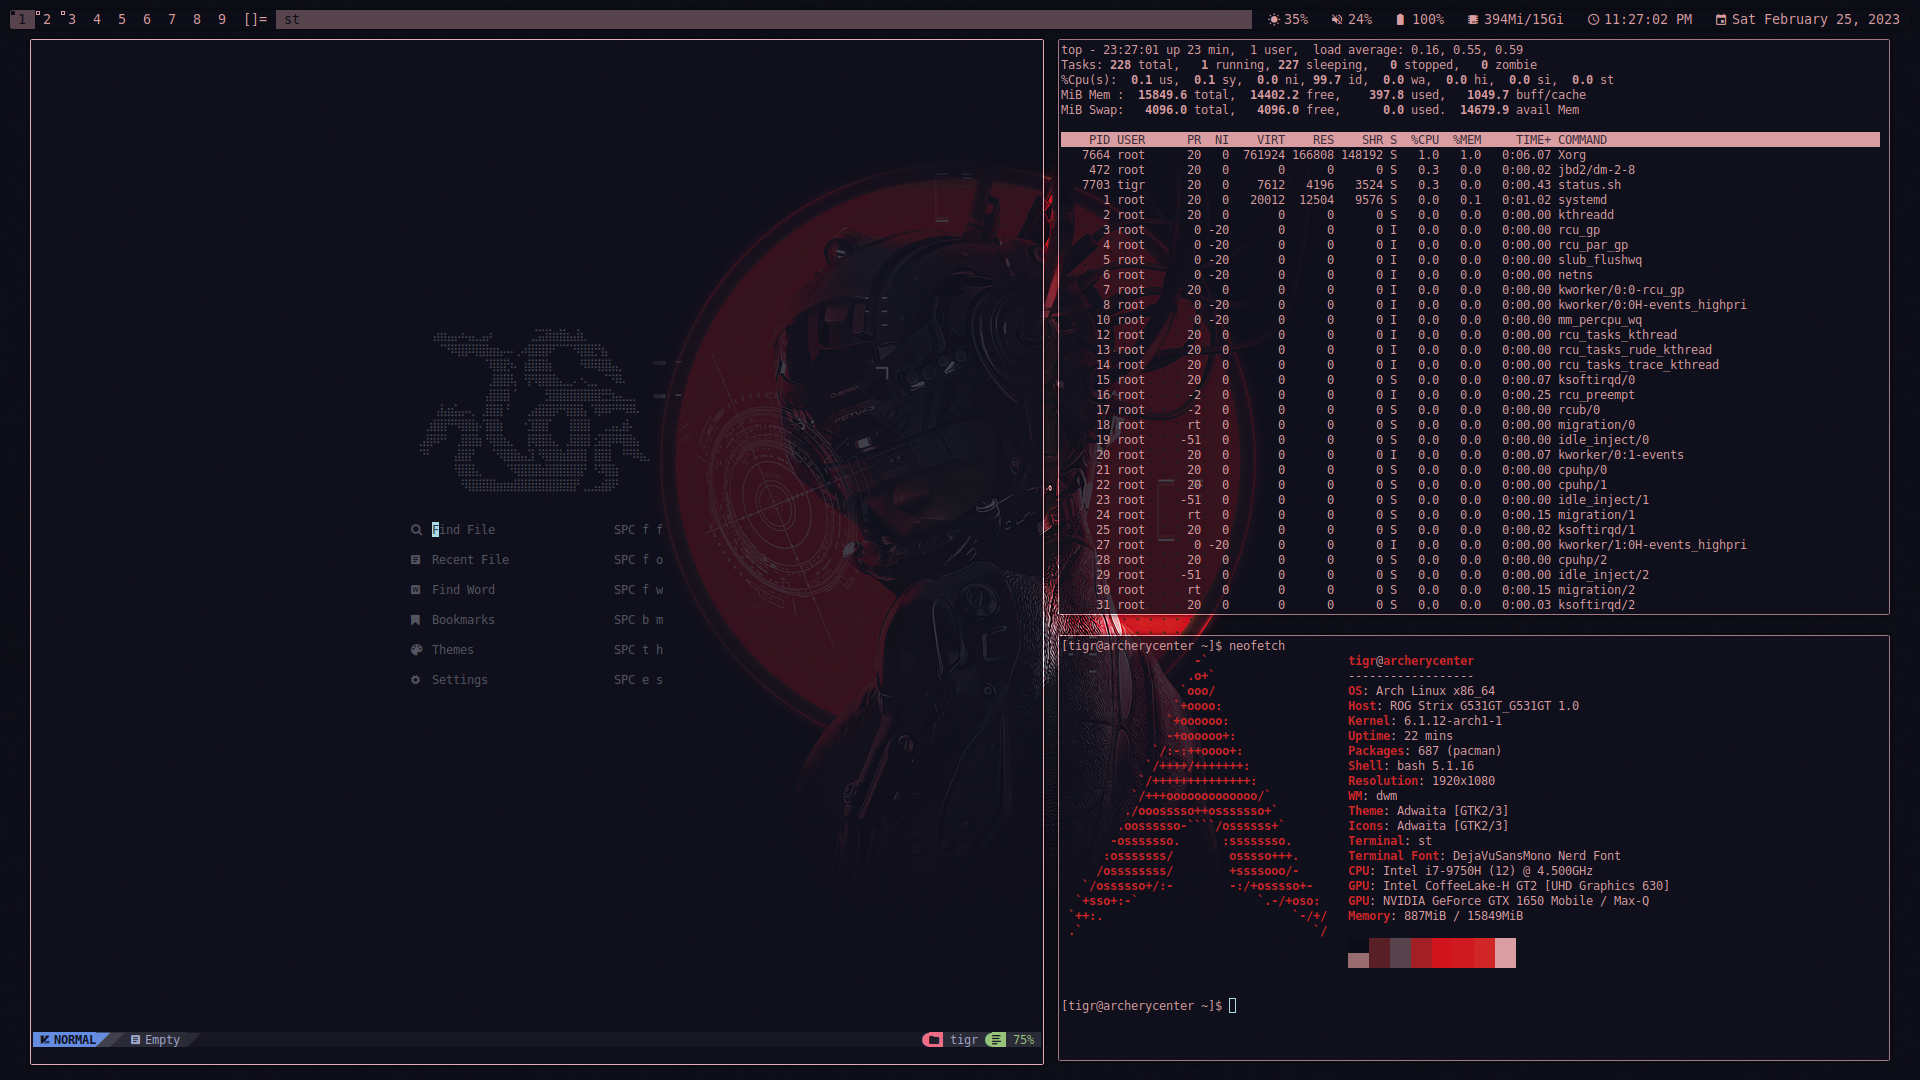1920x1080 pixels.
Task: Switch to dwm workspace tag 3
Action: coord(72,19)
